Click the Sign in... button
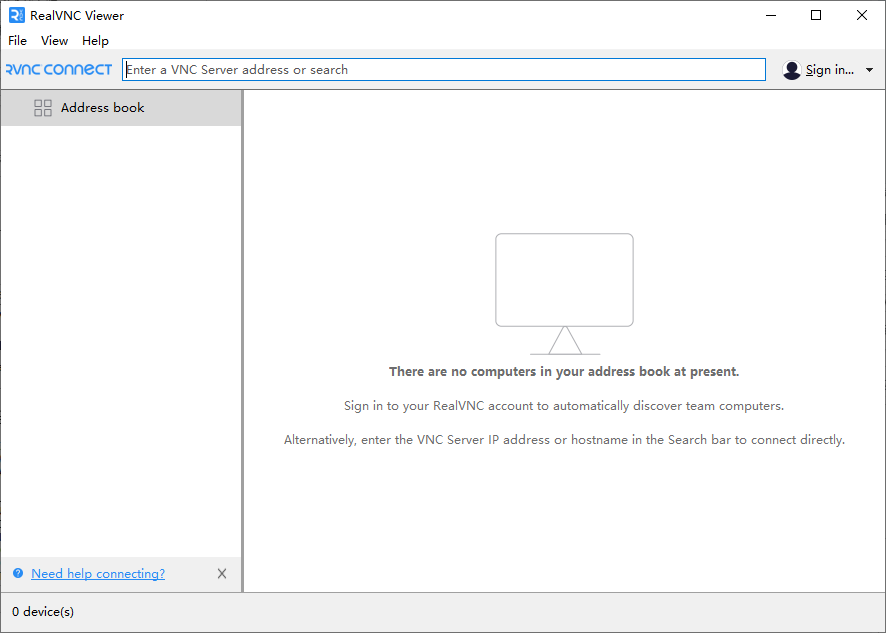The image size is (886, 633). (828, 69)
